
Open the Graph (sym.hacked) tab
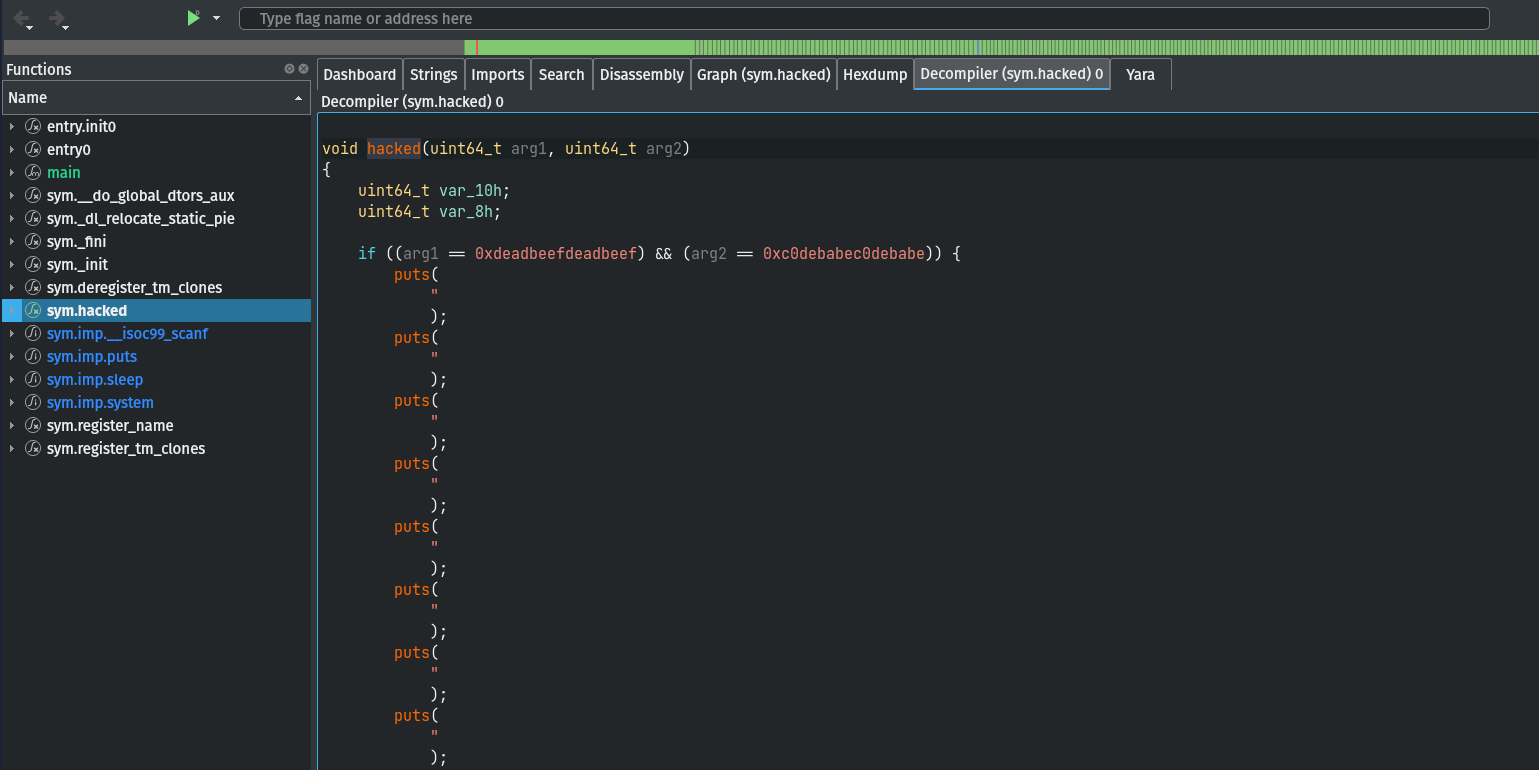click(x=763, y=74)
